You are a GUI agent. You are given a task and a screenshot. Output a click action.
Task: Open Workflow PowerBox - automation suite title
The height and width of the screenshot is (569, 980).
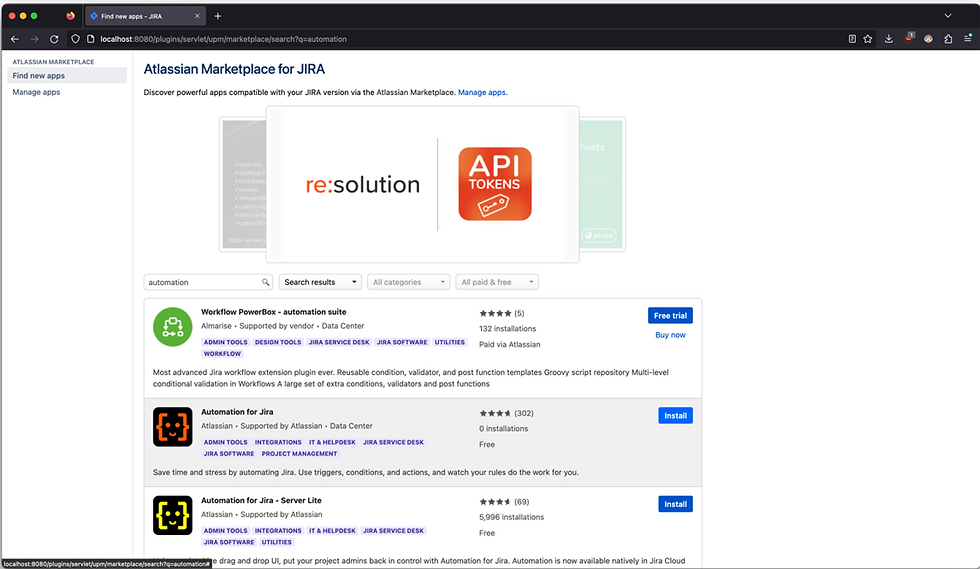pos(274,312)
